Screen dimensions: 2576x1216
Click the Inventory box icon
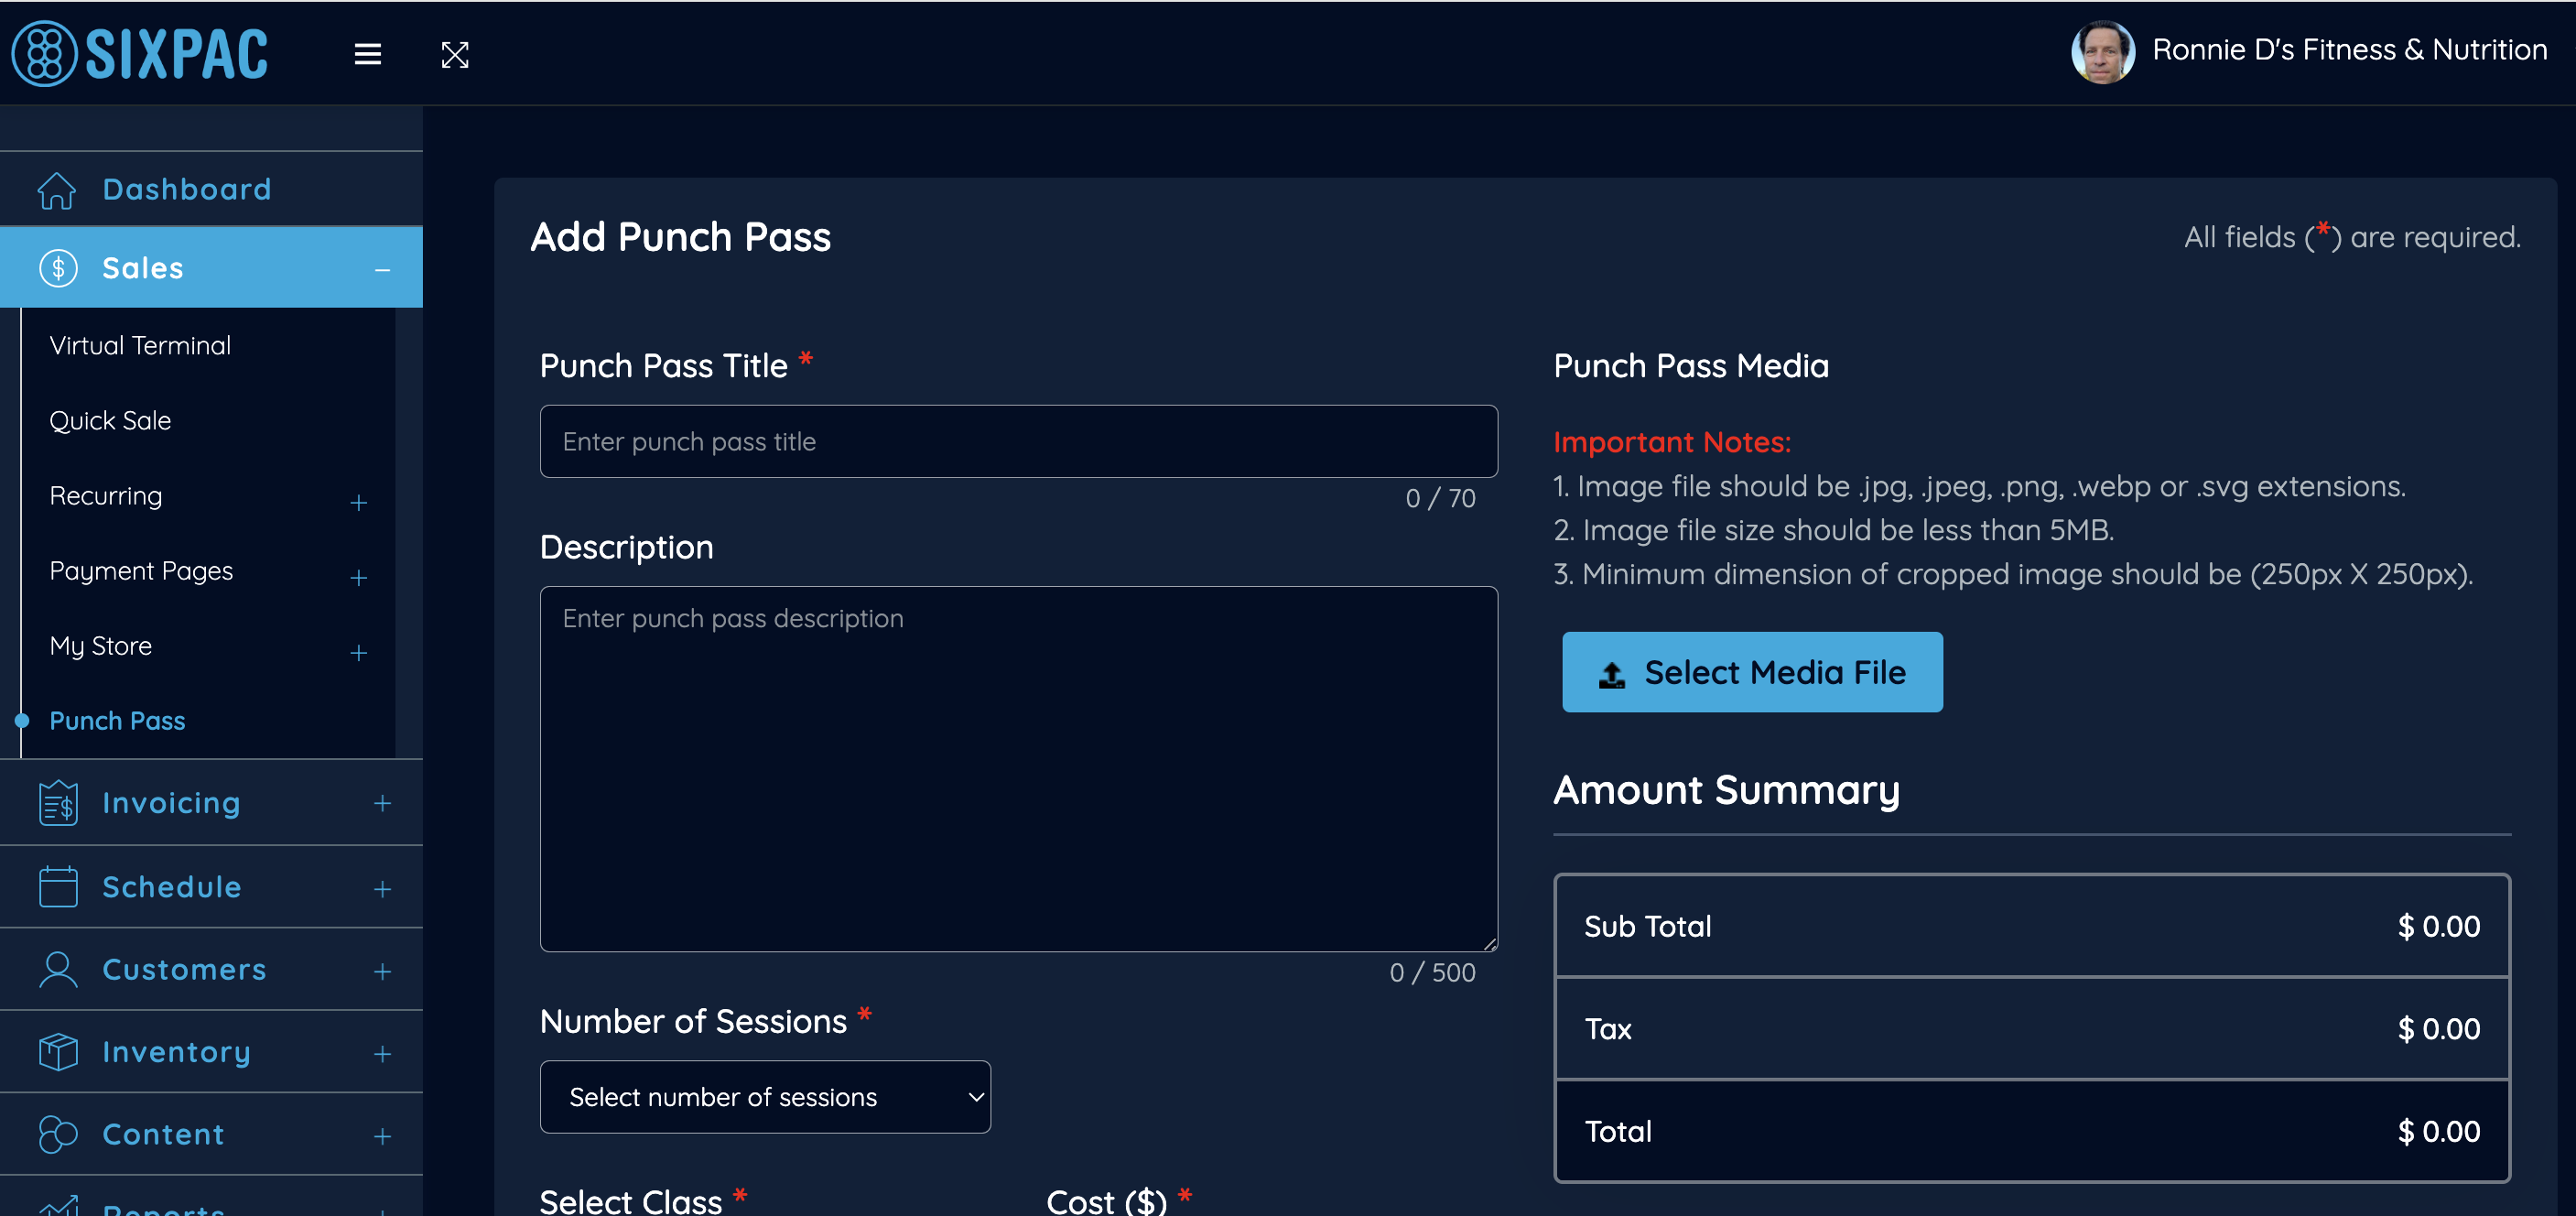58,1052
